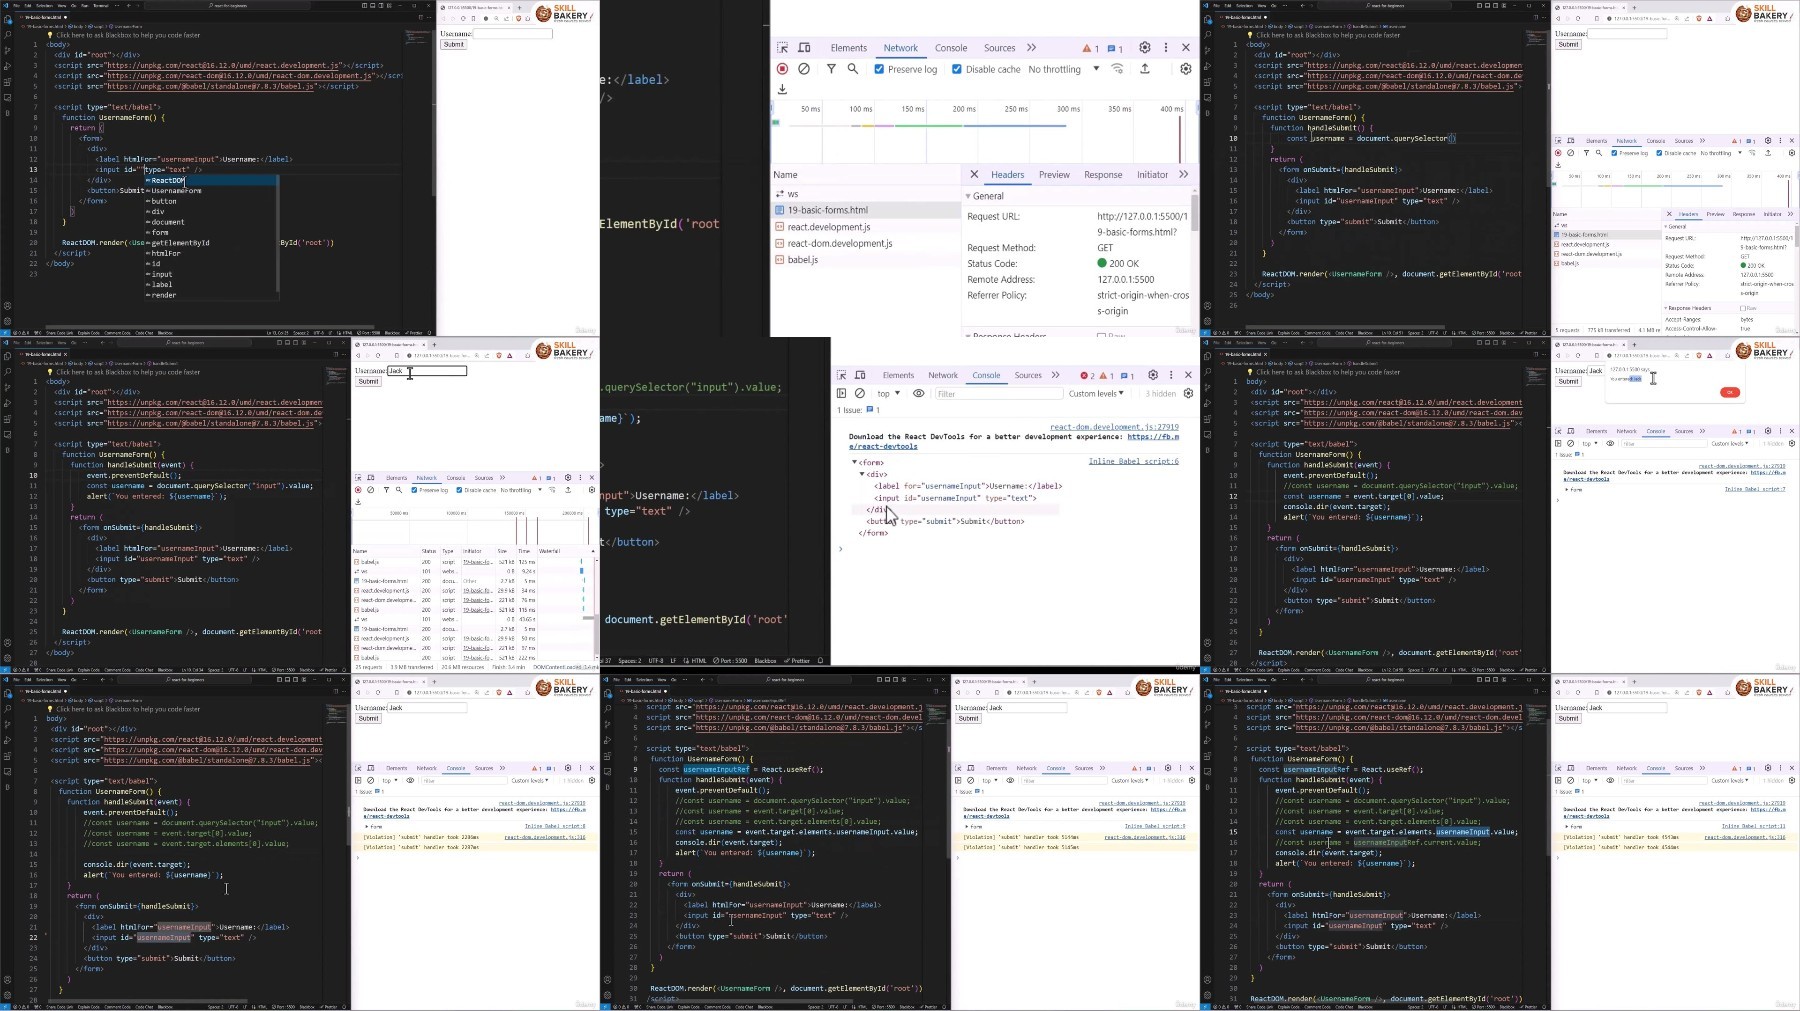
Task: Open the Network tab in the enlarged Console panel
Action: point(943,376)
